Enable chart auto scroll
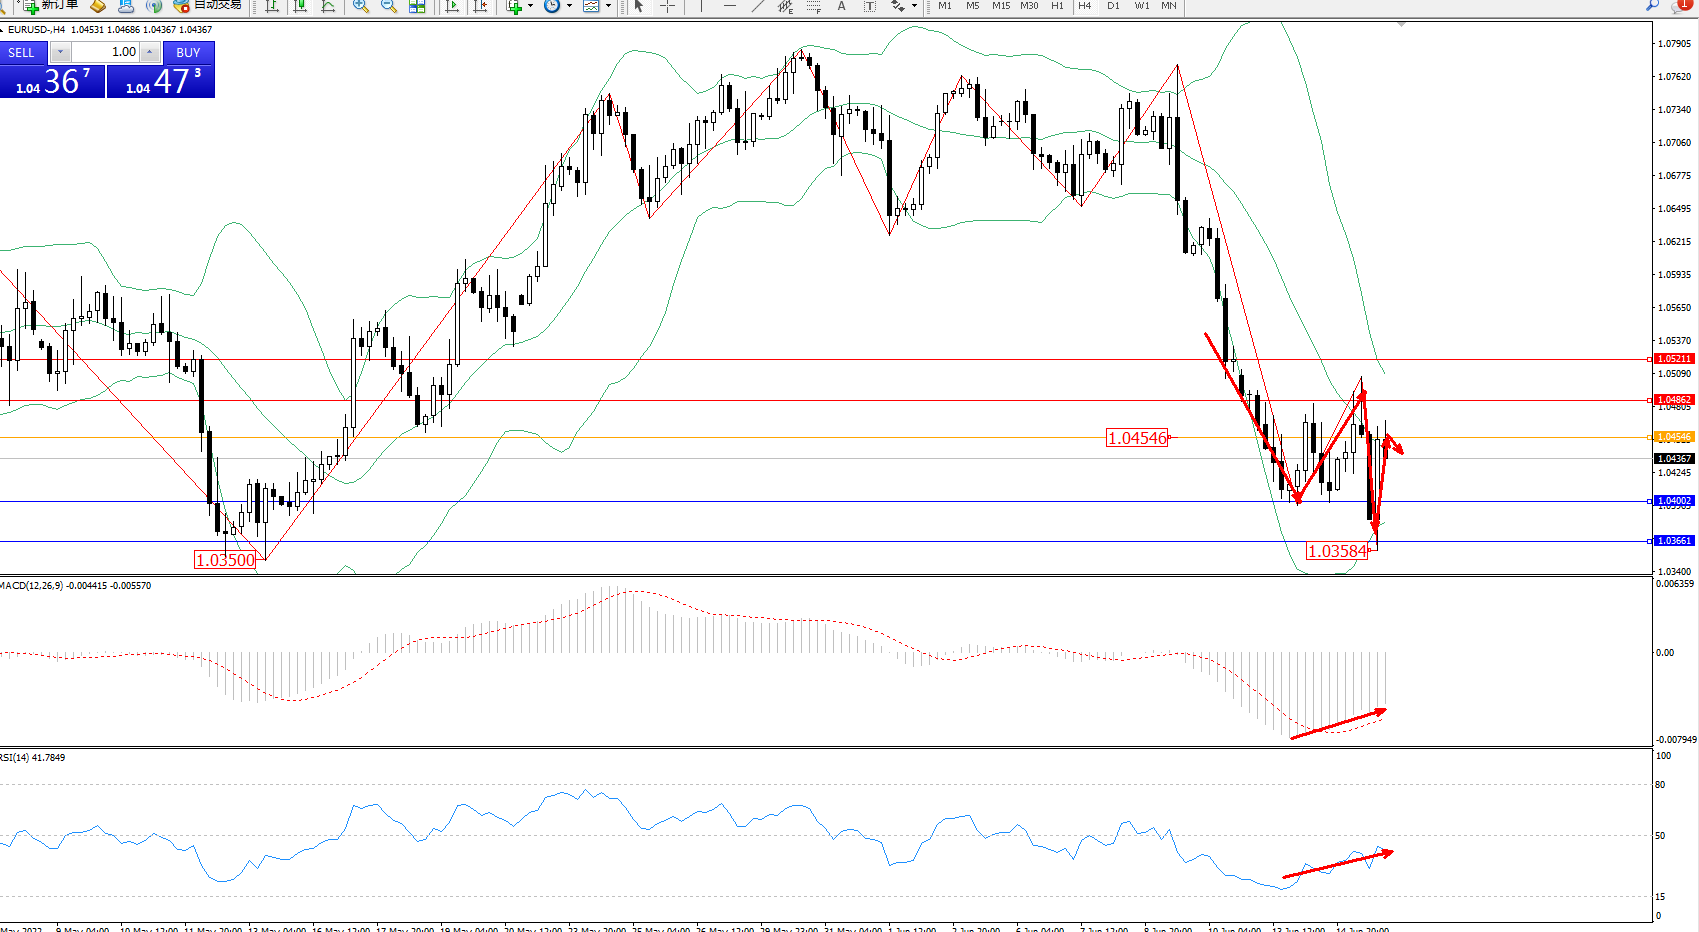This screenshot has width=1699, height=932. click(x=452, y=7)
